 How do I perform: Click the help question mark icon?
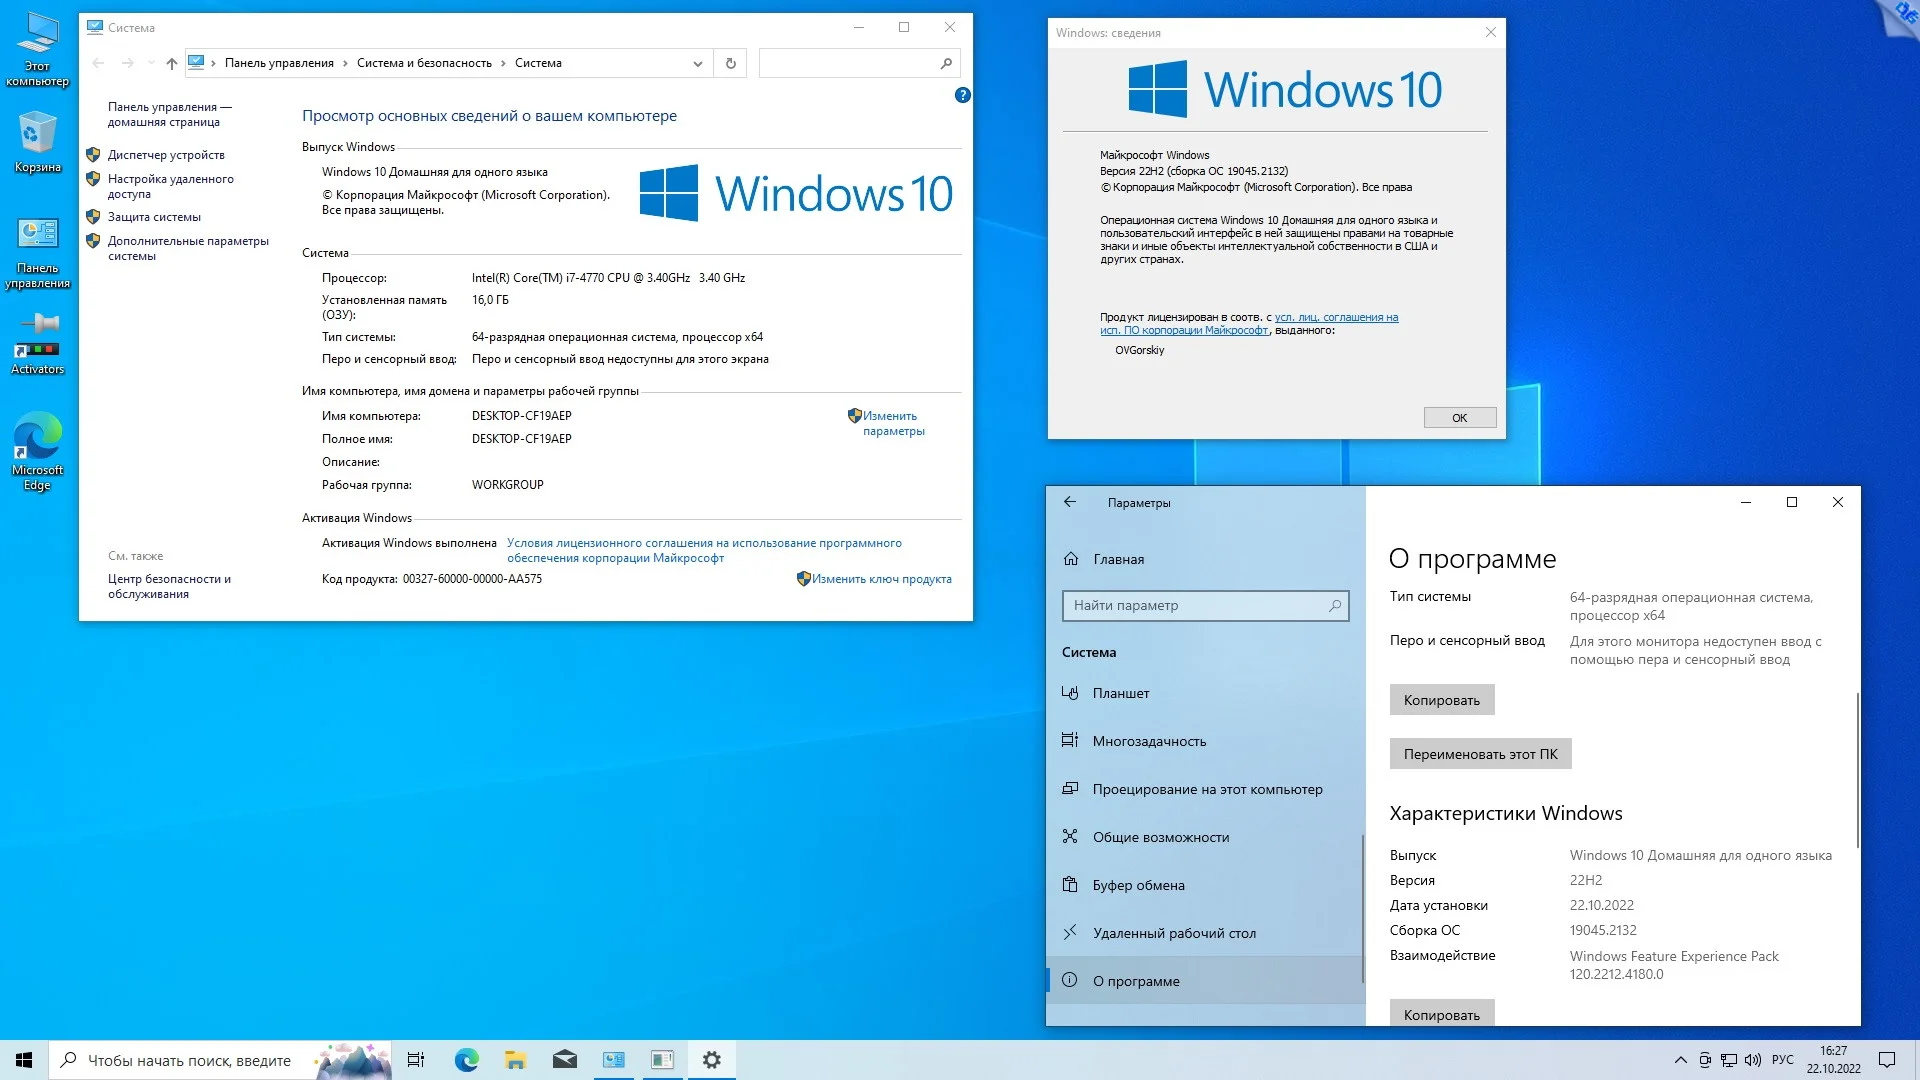[962, 95]
